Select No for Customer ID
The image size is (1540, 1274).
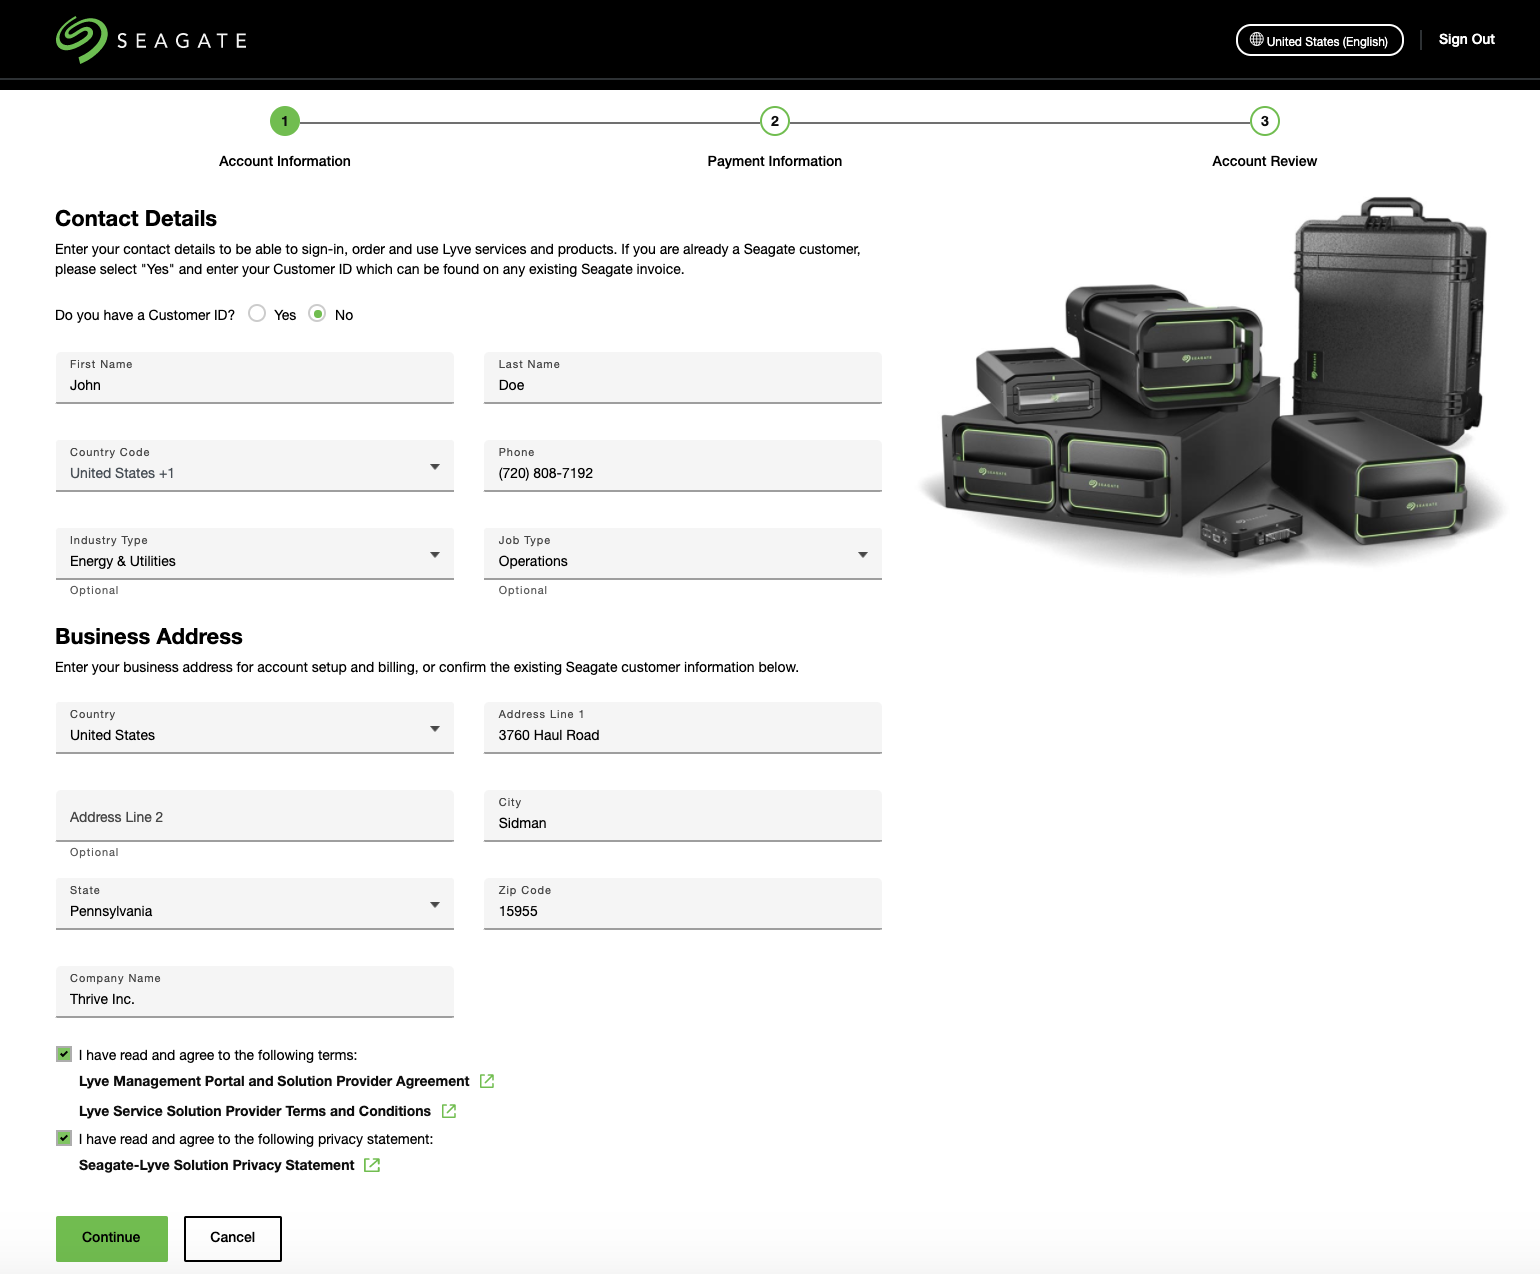(317, 314)
